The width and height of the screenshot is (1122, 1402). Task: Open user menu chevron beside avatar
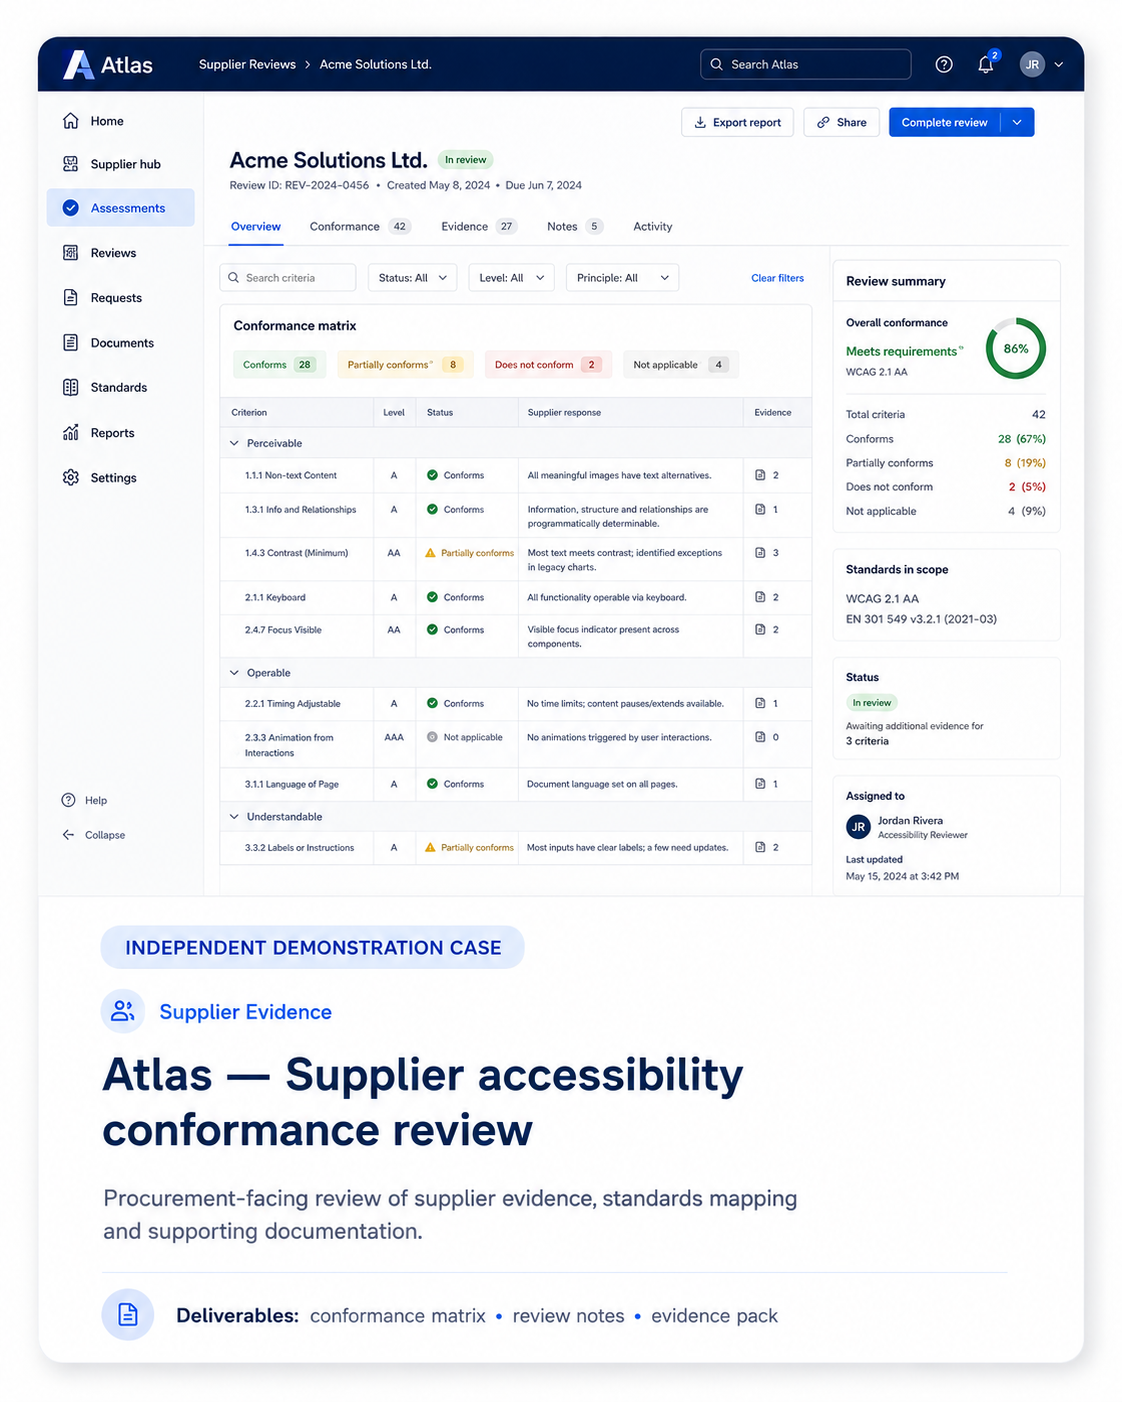tap(1059, 64)
